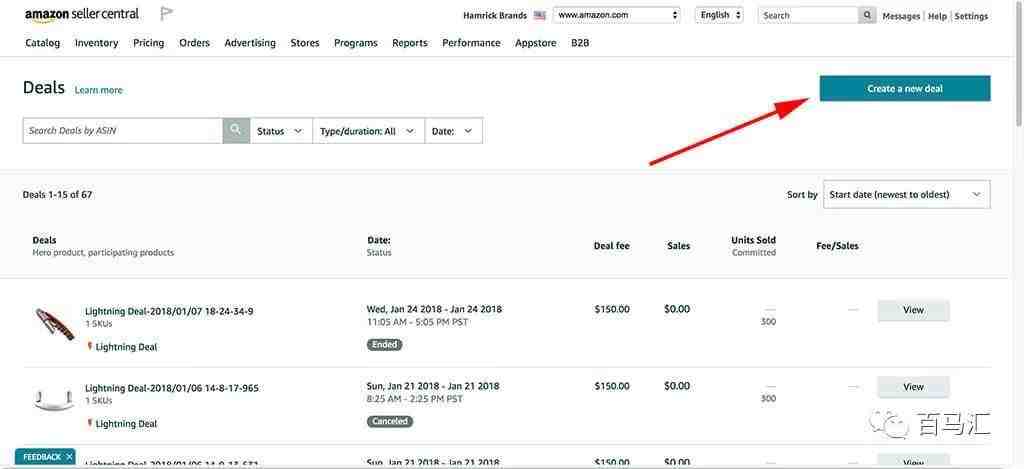
Task: Expand the Status filter dropdown
Action: [281, 131]
